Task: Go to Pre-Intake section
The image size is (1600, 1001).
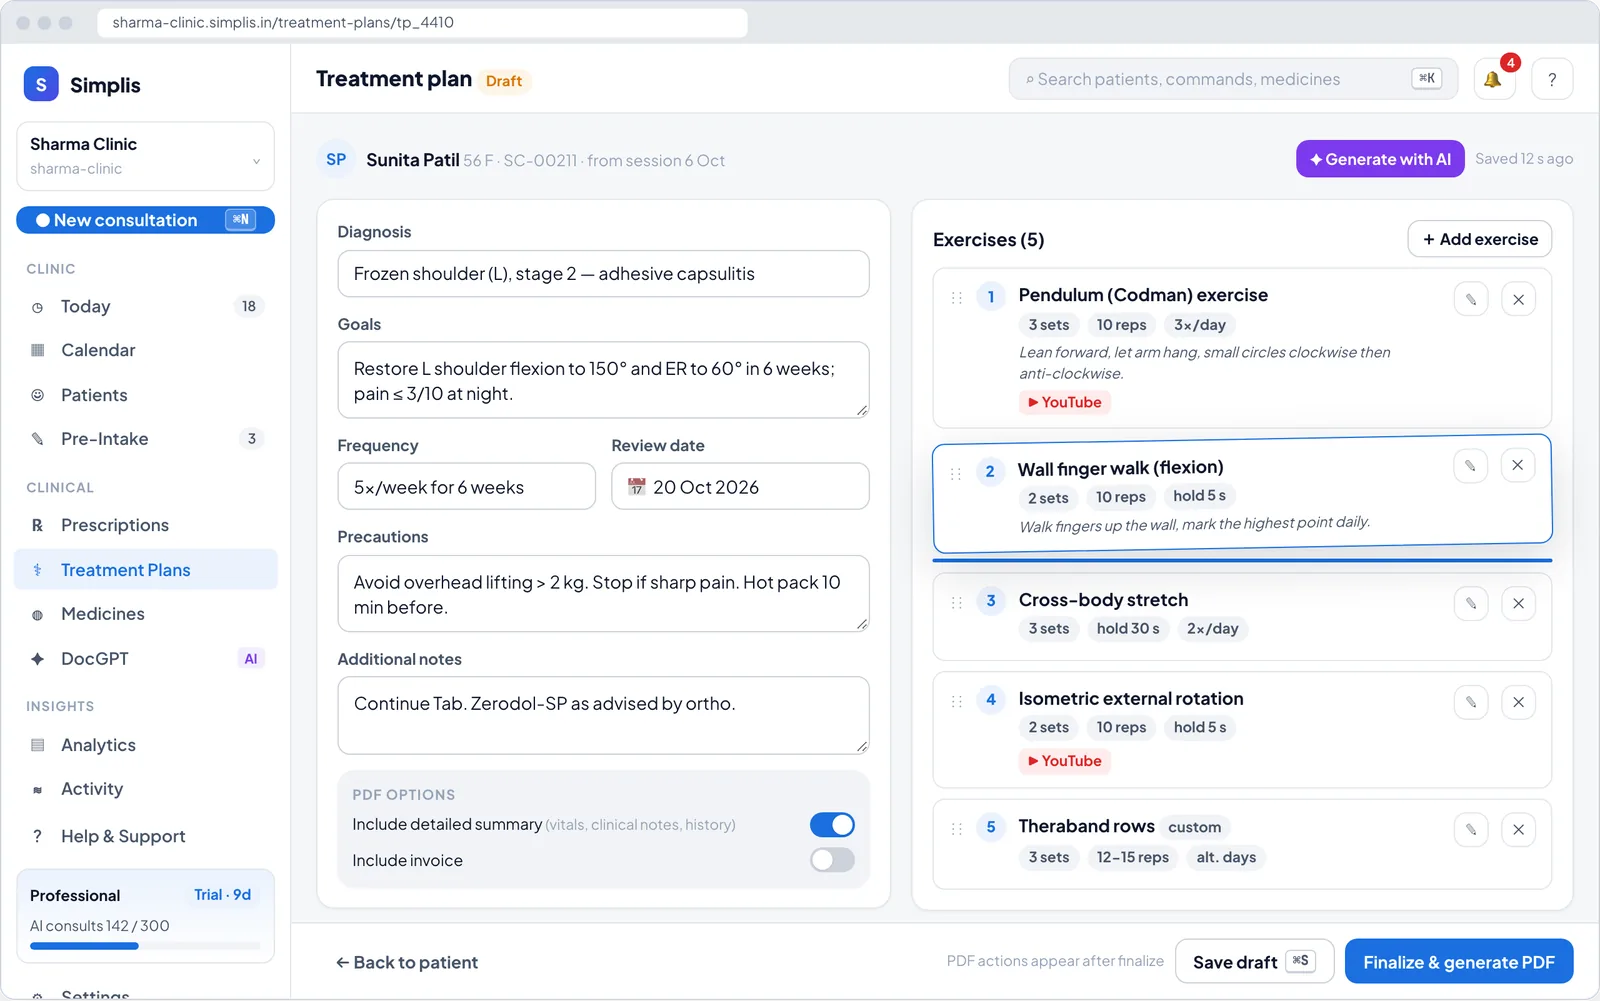Action: (x=145, y=439)
